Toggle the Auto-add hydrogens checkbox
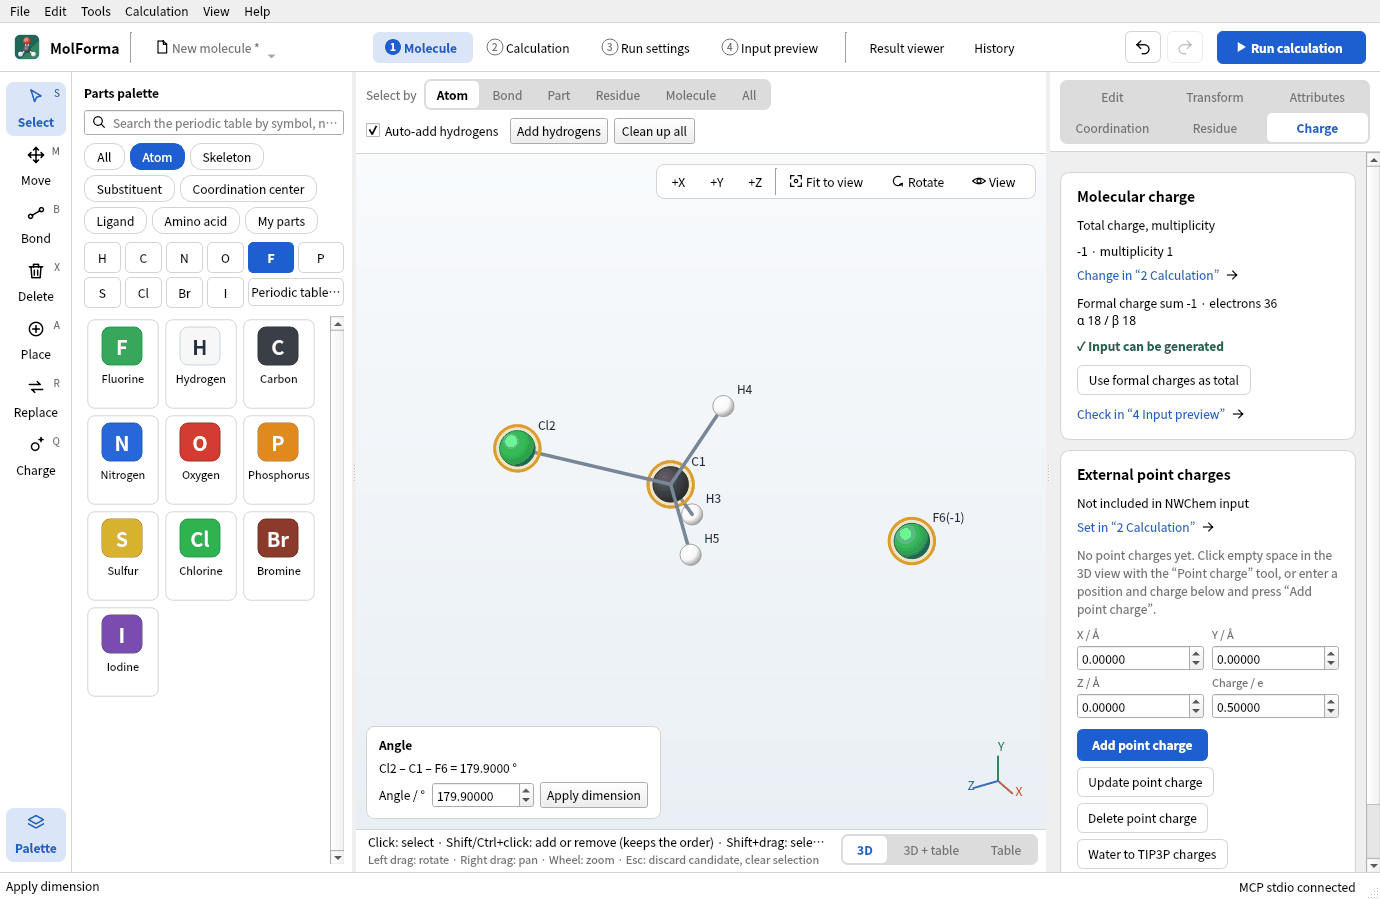 pos(373,131)
